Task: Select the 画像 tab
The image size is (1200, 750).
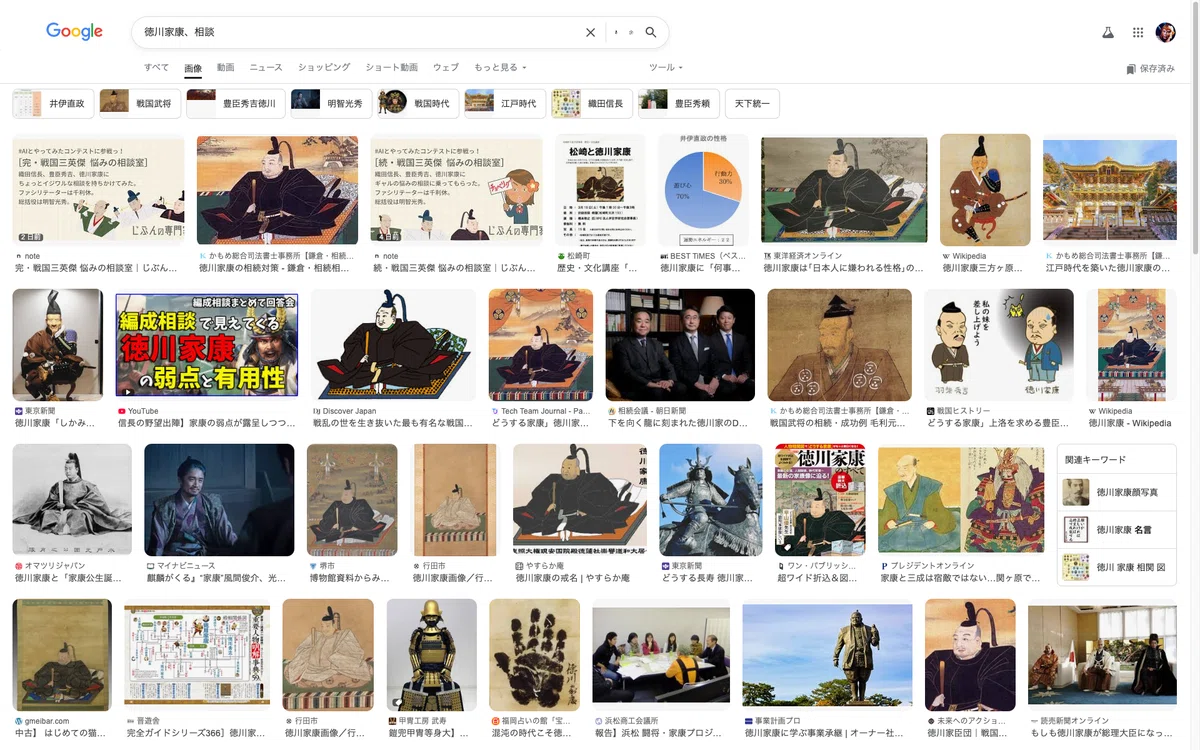Action: (x=193, y=68)
